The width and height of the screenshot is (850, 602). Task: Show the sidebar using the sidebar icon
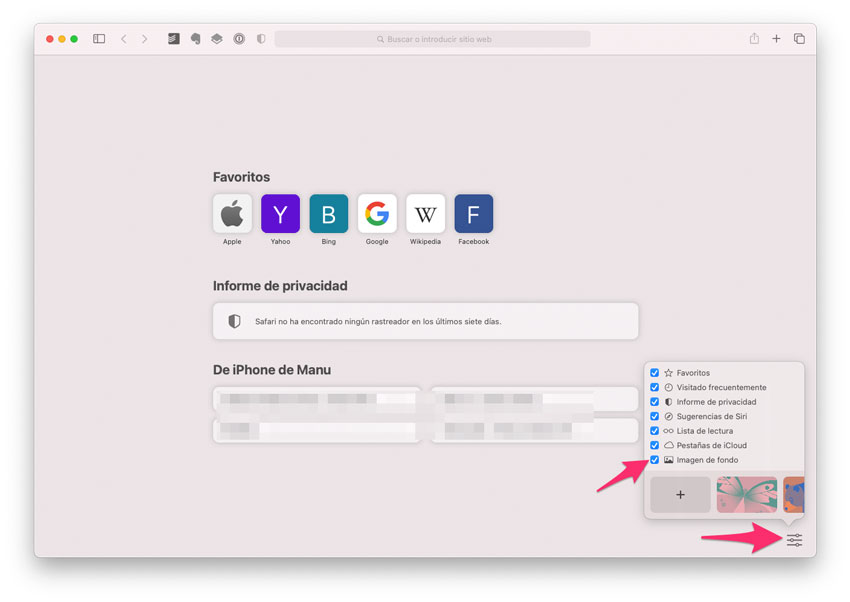tap(98, 39)
